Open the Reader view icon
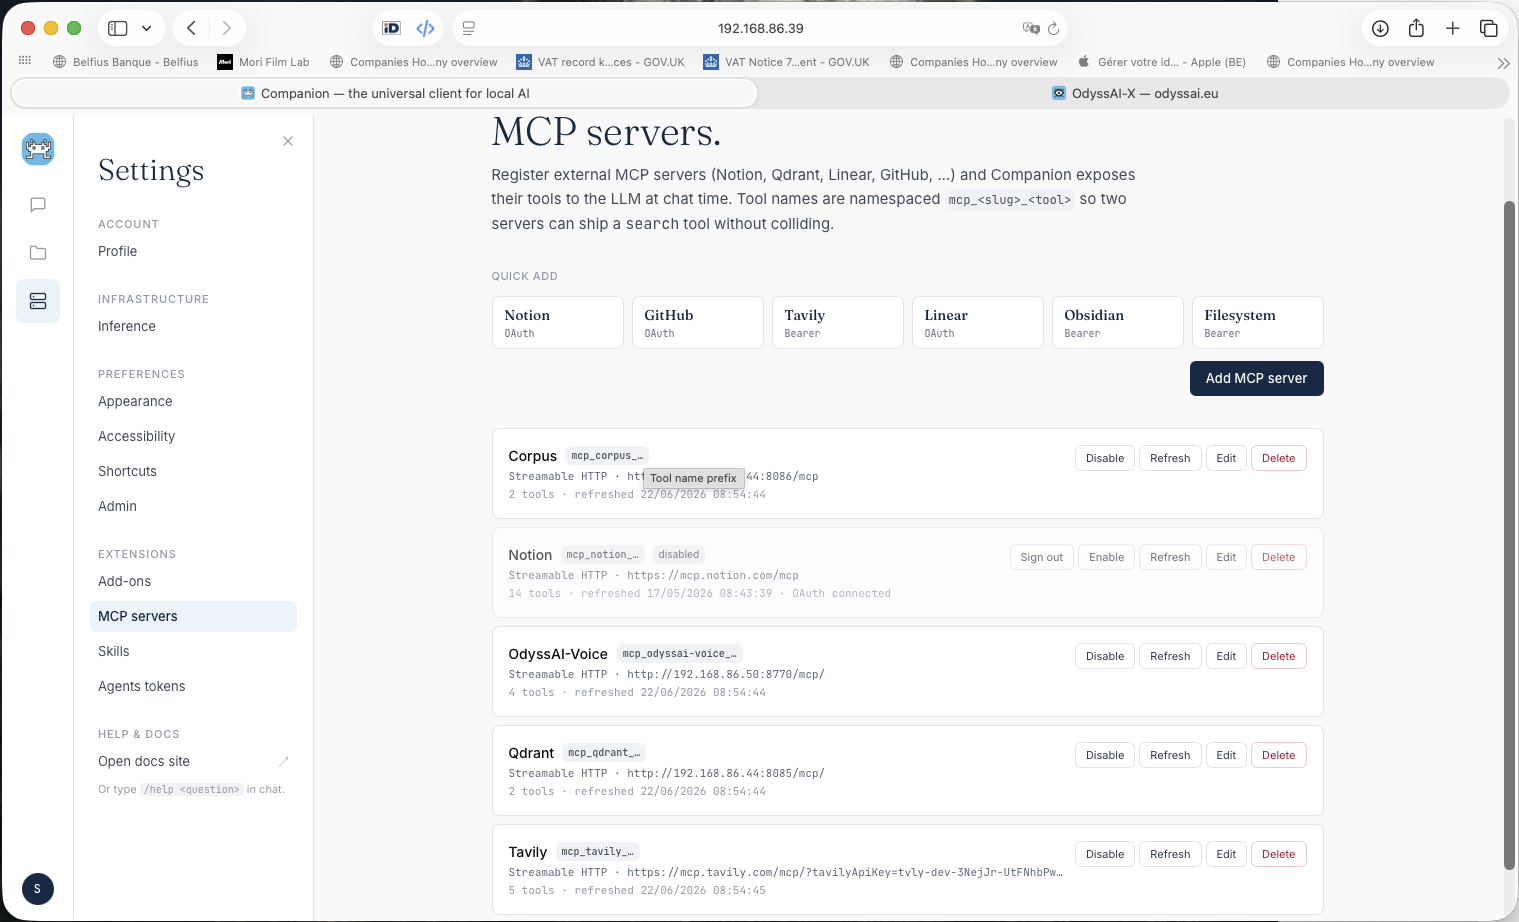This screenshot has width=1519, height=922. [469, 28]
